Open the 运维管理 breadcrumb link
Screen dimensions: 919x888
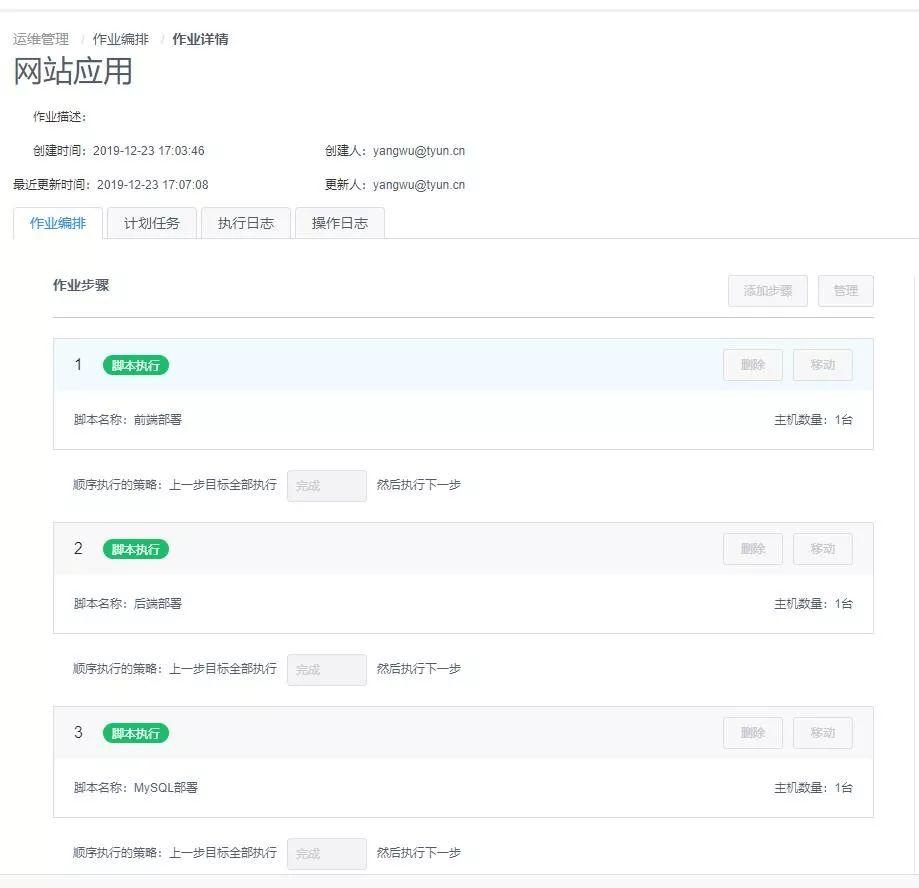click(x=41, y=39)
